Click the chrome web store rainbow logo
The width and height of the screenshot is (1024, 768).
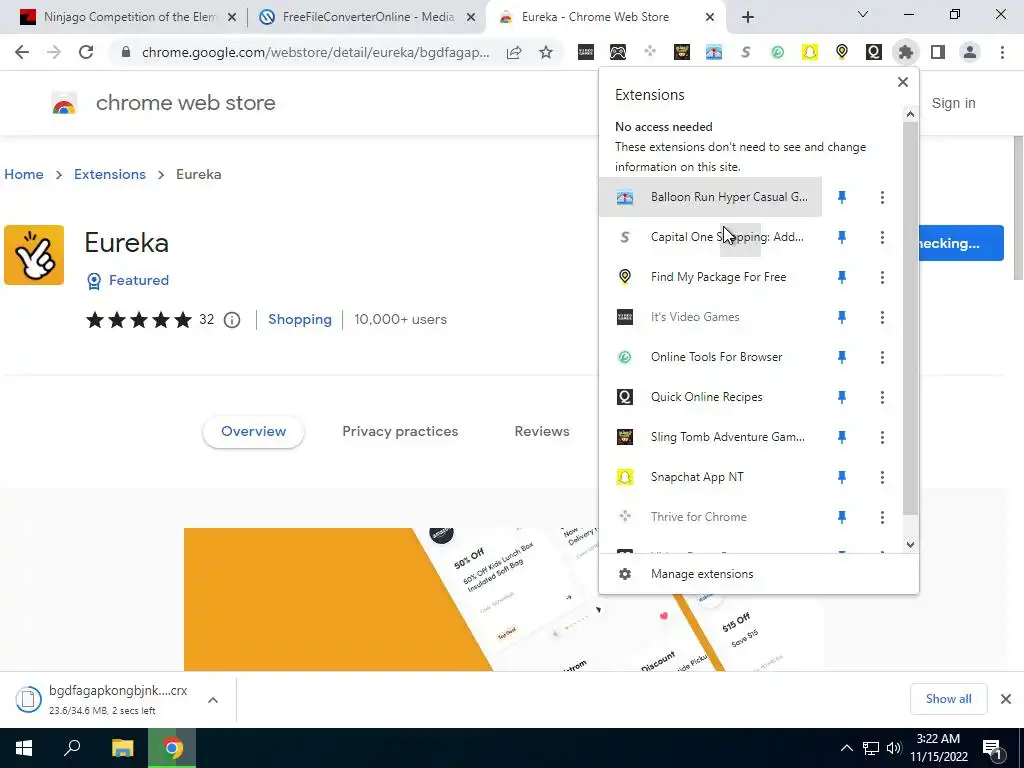pyautogui.click(x=64, y=103)
